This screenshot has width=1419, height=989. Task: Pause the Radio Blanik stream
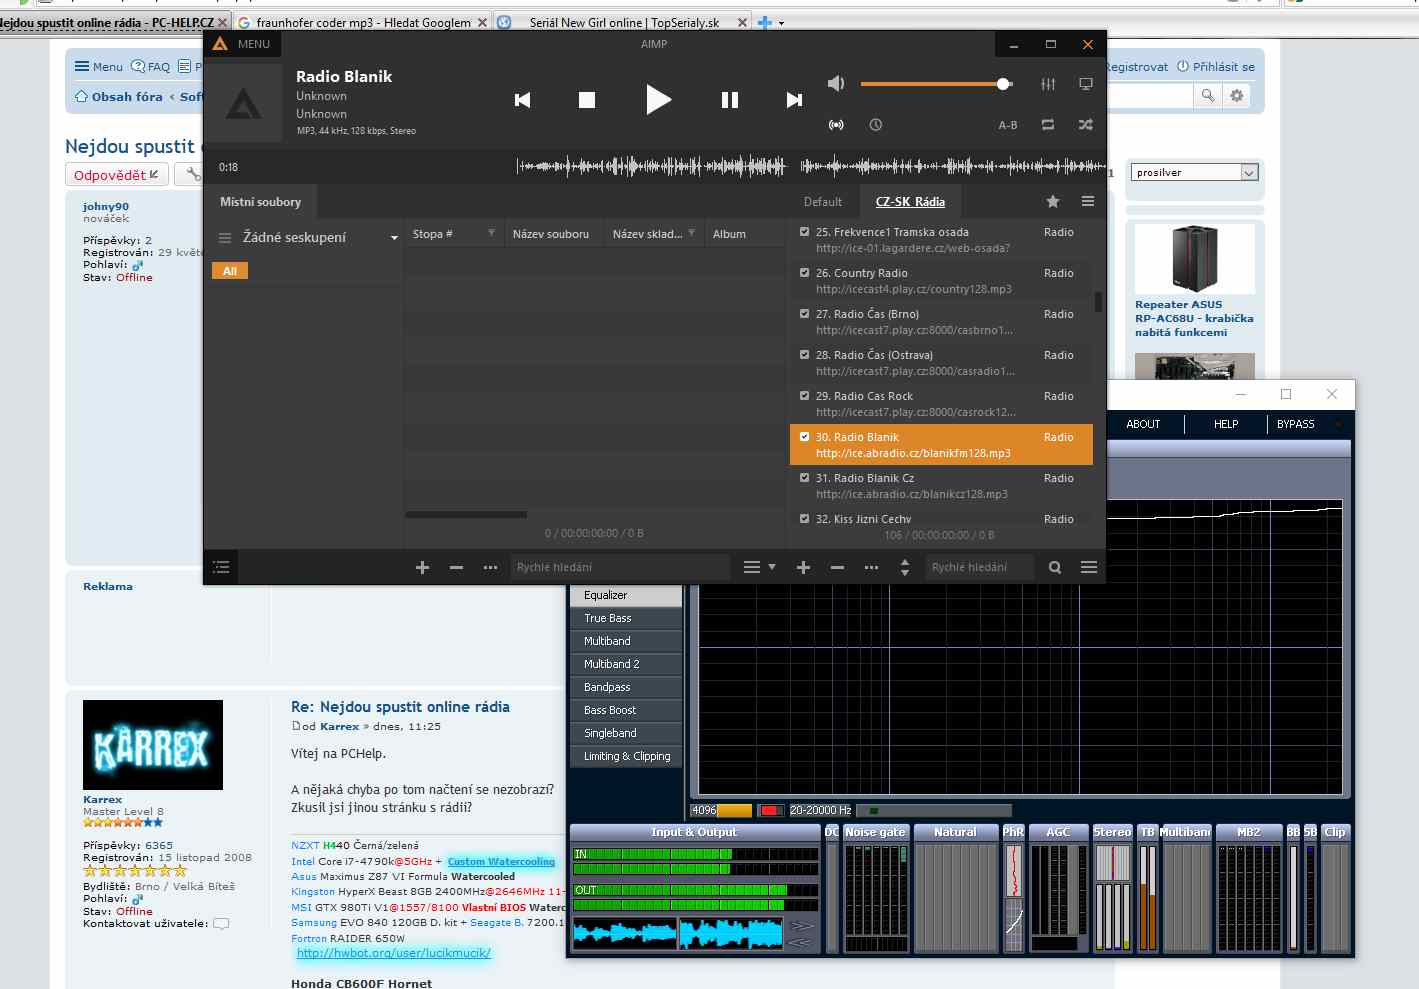[730, 100]
